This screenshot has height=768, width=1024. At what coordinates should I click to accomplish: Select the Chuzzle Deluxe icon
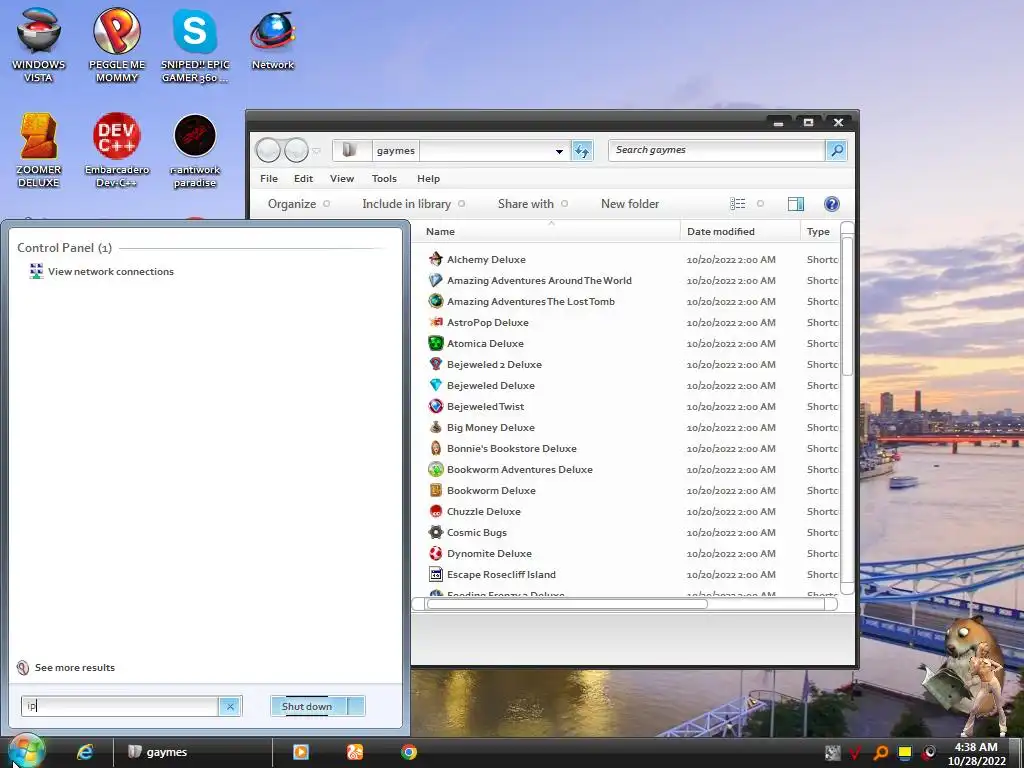[x=436, y=511]
